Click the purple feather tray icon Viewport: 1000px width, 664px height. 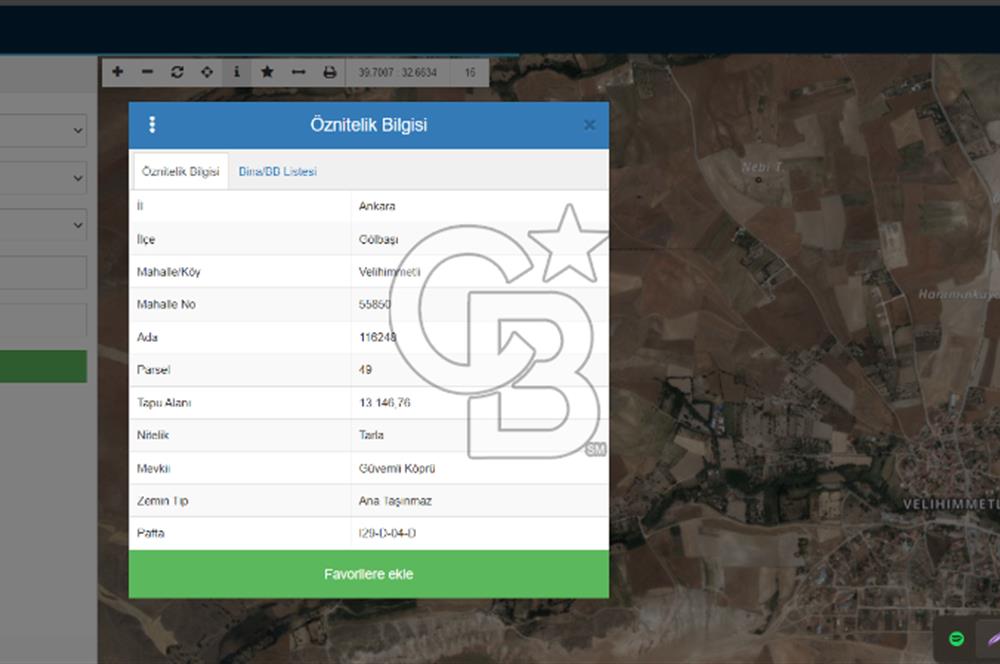[x=990, y=639]
